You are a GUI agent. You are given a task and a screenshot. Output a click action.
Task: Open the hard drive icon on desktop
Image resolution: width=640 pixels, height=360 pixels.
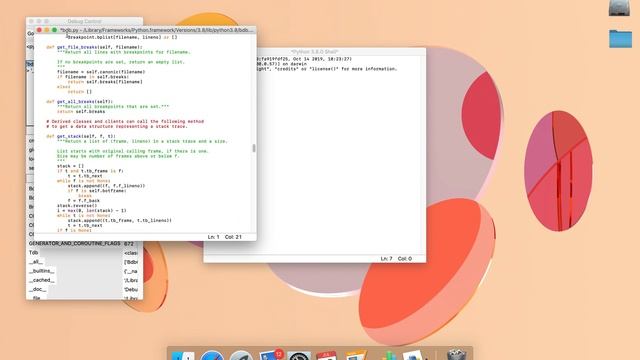tap(619, 8)
